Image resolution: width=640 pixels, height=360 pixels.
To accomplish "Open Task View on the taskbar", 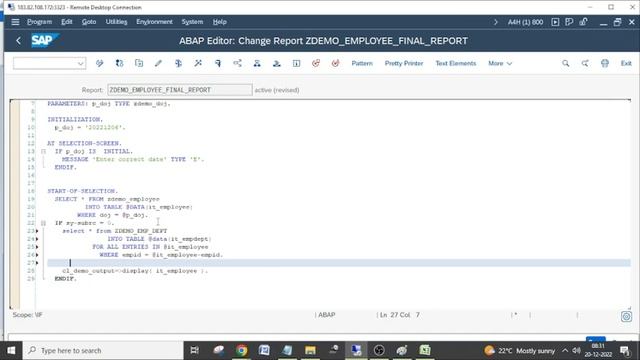I will coord(195,350).
